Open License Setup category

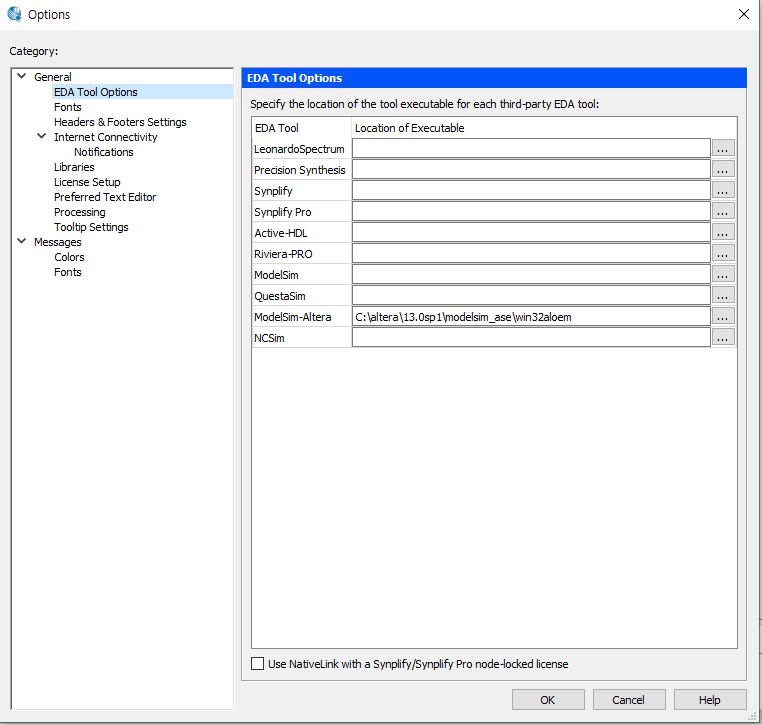[87, 182]
